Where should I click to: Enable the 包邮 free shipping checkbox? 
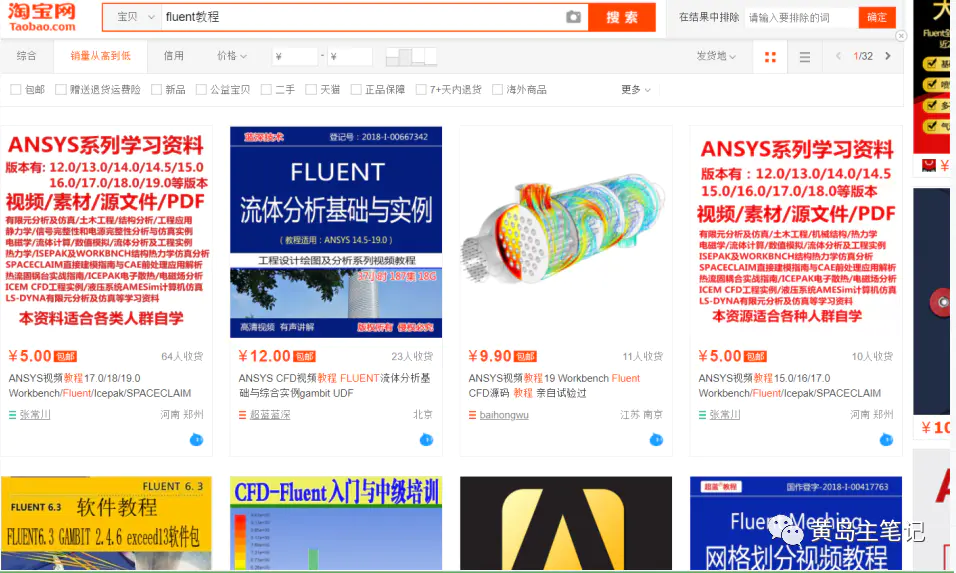pos(16,90)
